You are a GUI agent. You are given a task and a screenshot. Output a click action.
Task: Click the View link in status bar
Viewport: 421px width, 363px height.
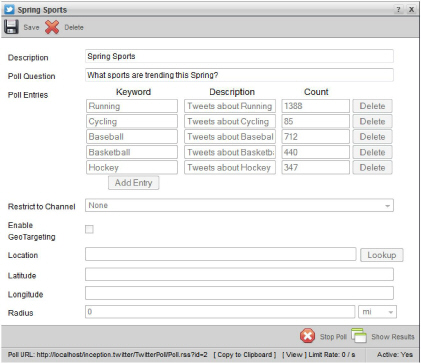(294, 355)
